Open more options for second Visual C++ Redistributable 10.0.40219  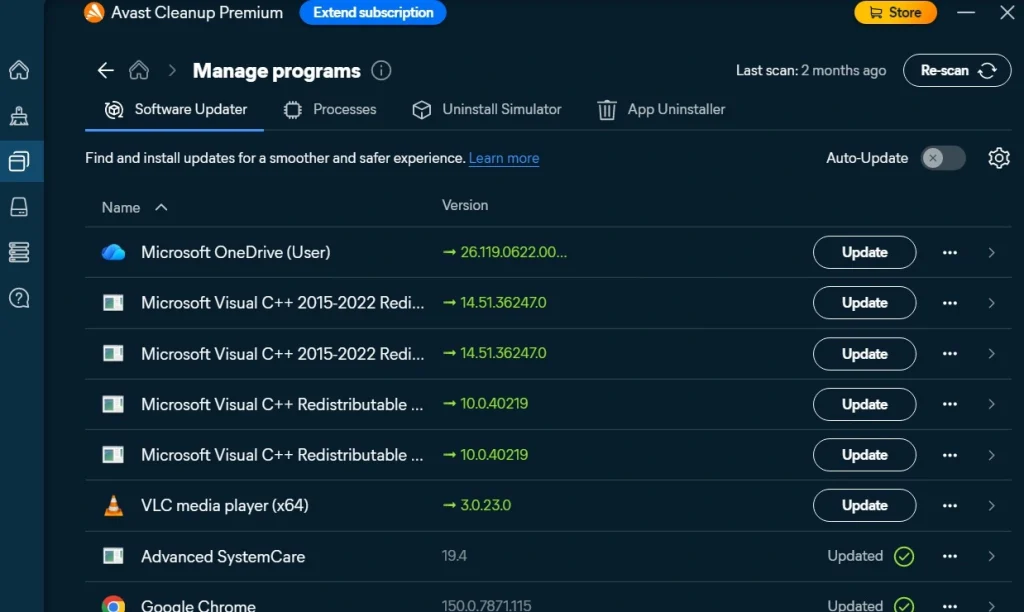point(950,455)
